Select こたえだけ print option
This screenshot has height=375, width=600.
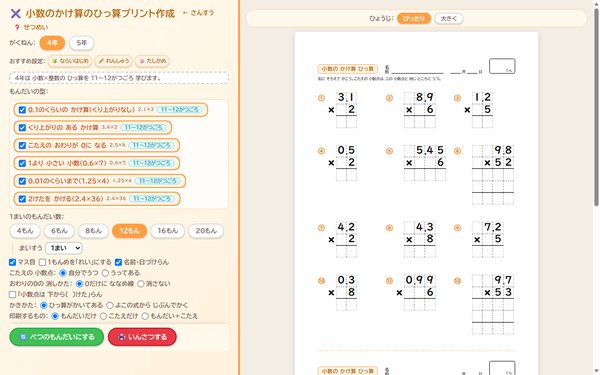coord(103,316)
